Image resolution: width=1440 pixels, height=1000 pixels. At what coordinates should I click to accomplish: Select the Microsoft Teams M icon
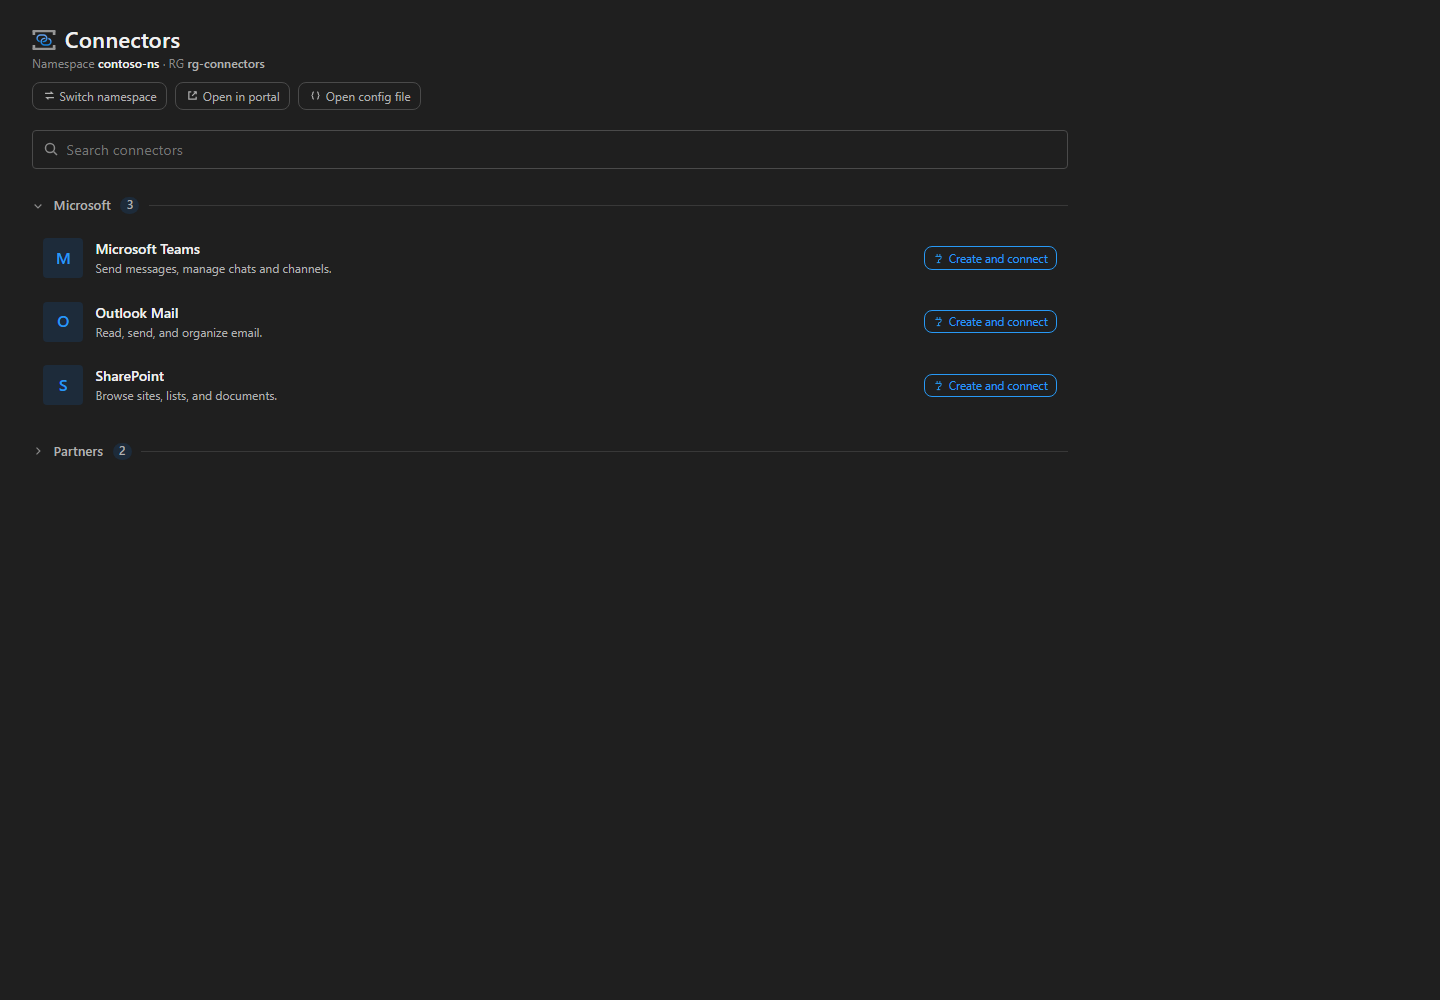(63, 258)
